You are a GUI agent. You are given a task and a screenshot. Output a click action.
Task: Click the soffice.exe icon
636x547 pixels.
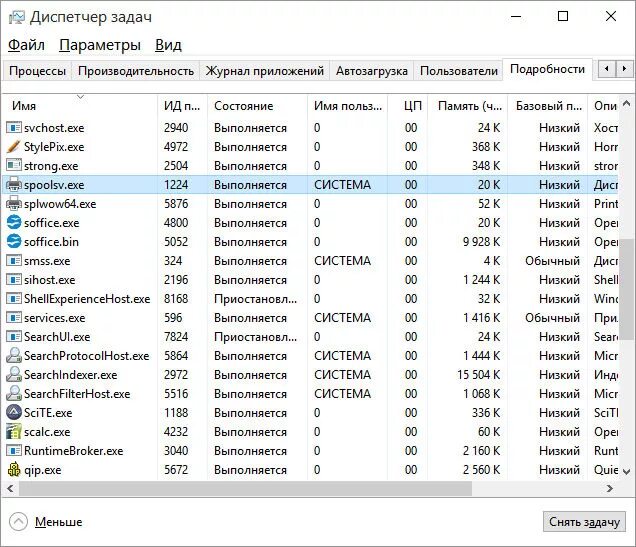[x=13, y=223]
